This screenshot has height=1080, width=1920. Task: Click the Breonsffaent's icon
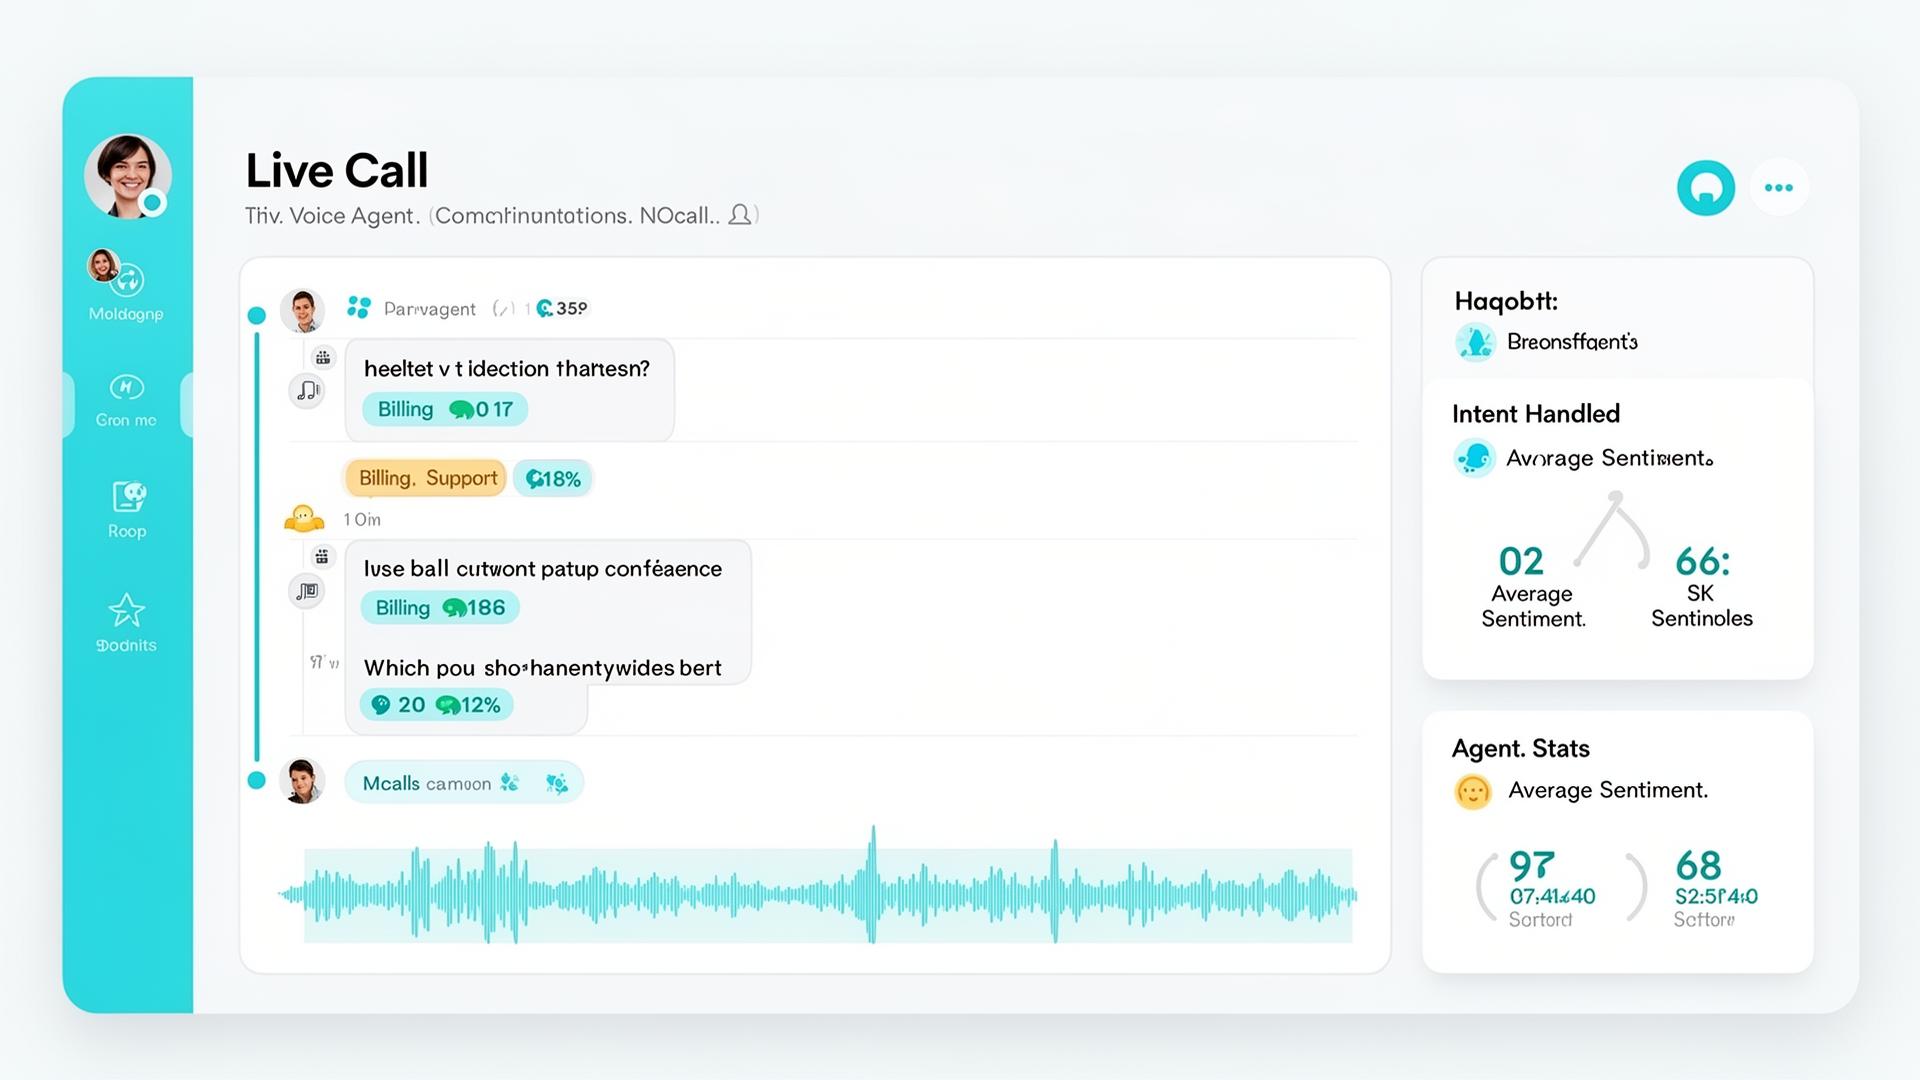1475,342
